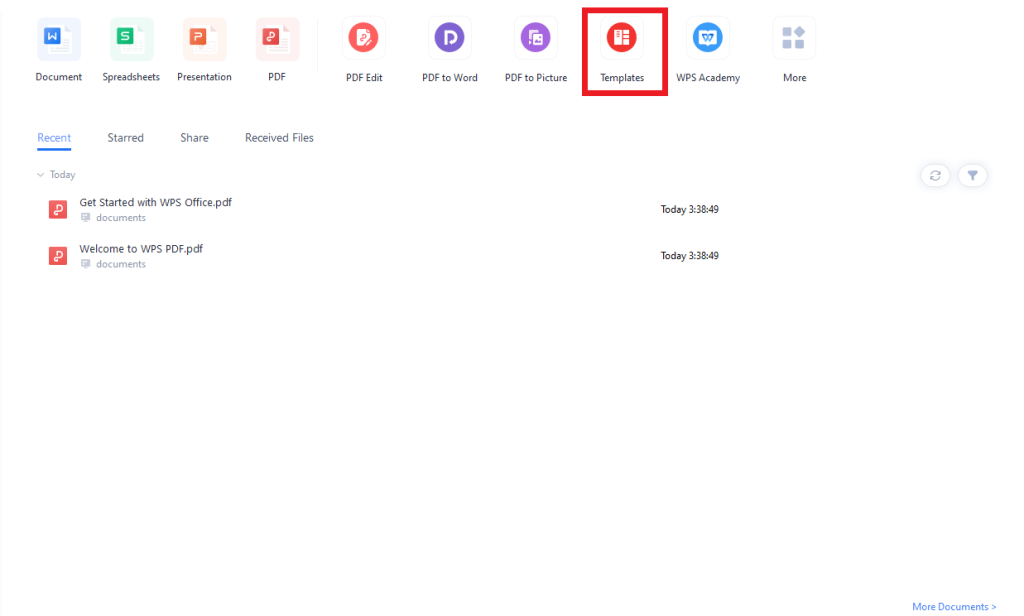Open Welcome to WPS PDF.pdf
The width and height of the screenshot is (1024, 616).
(141, 249)
